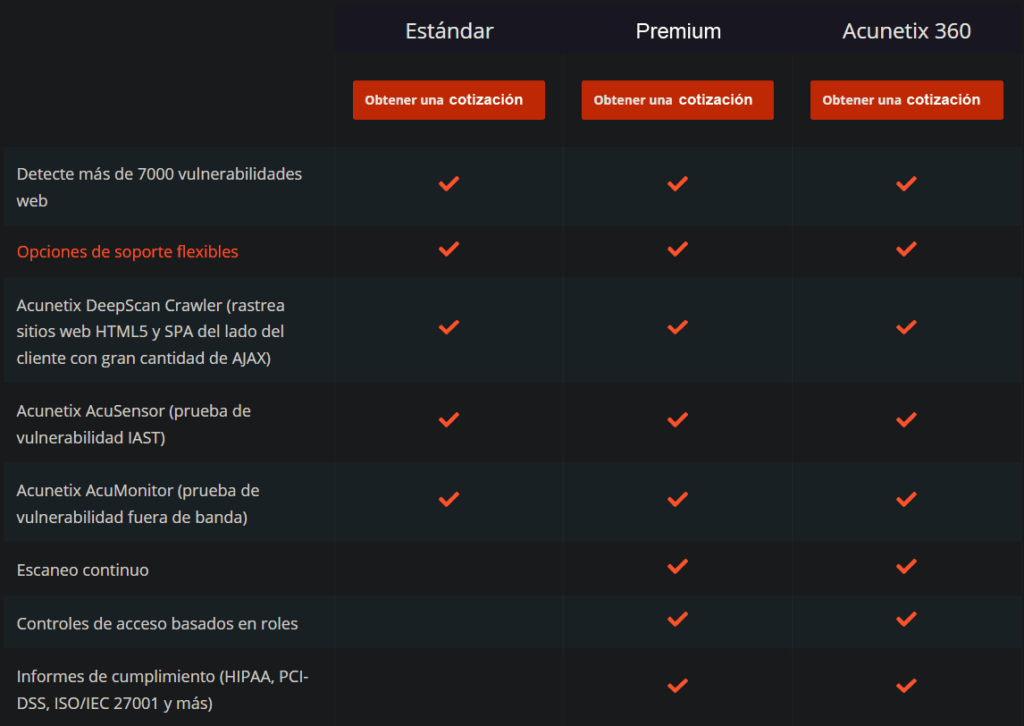Click the 'Controles de acceso basados en roles' label
Image resolution: width=1024 pixels, height=726 pixels.
(x=157, y=624)
